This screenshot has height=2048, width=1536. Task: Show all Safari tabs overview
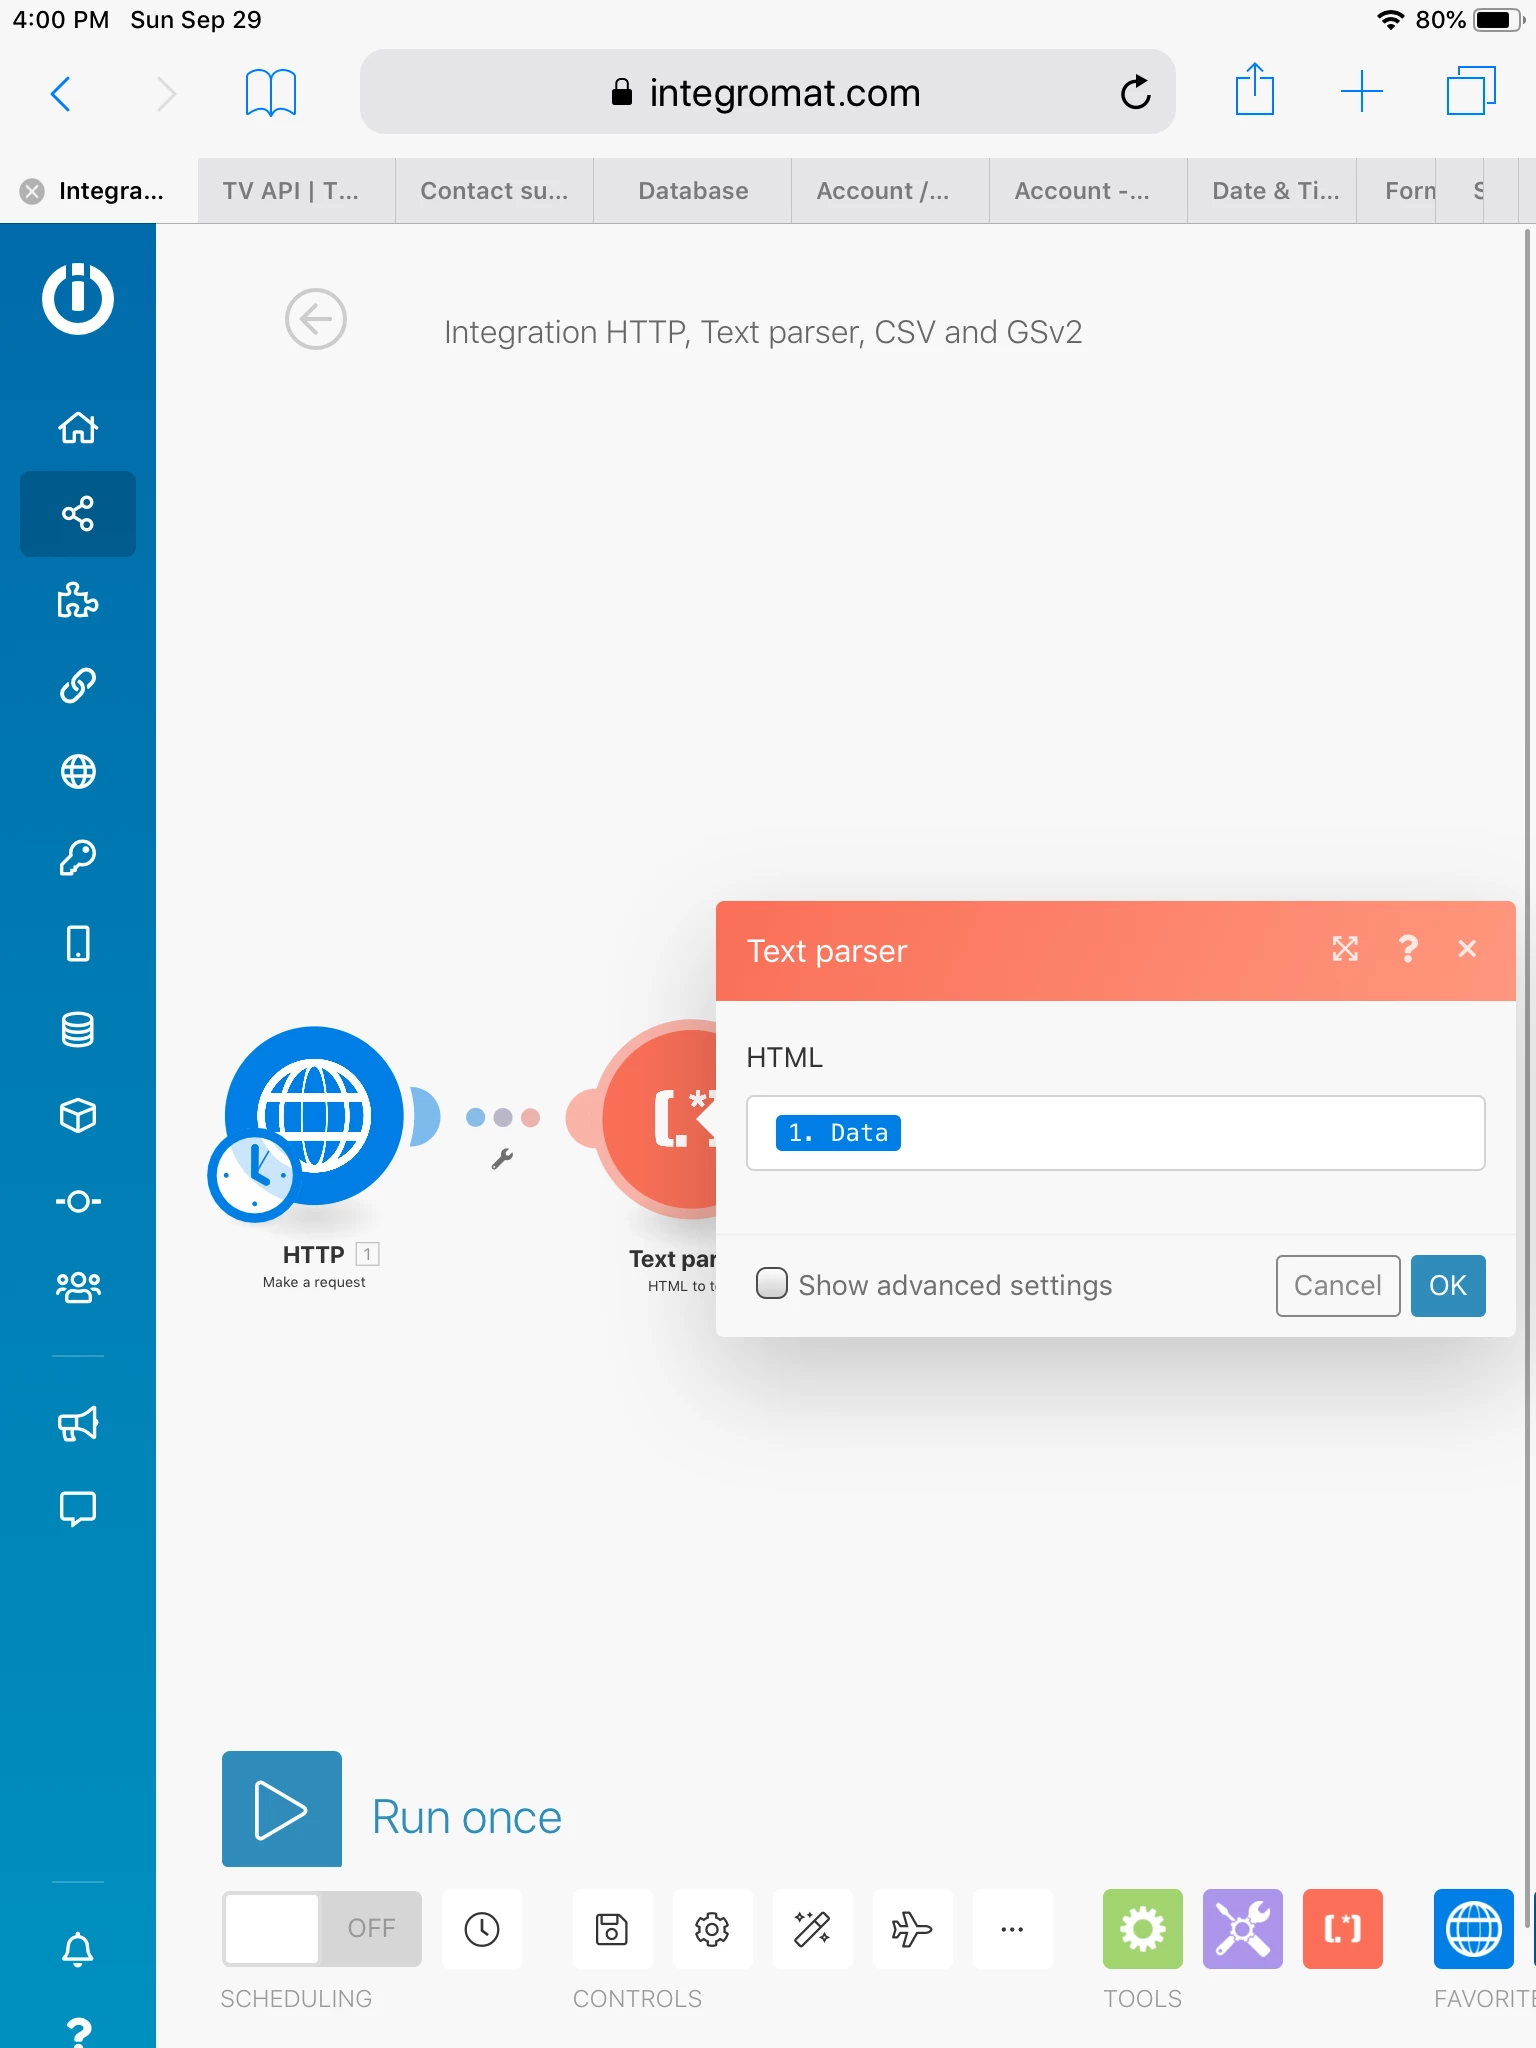pyautogui.click(x=1471, y=91)
